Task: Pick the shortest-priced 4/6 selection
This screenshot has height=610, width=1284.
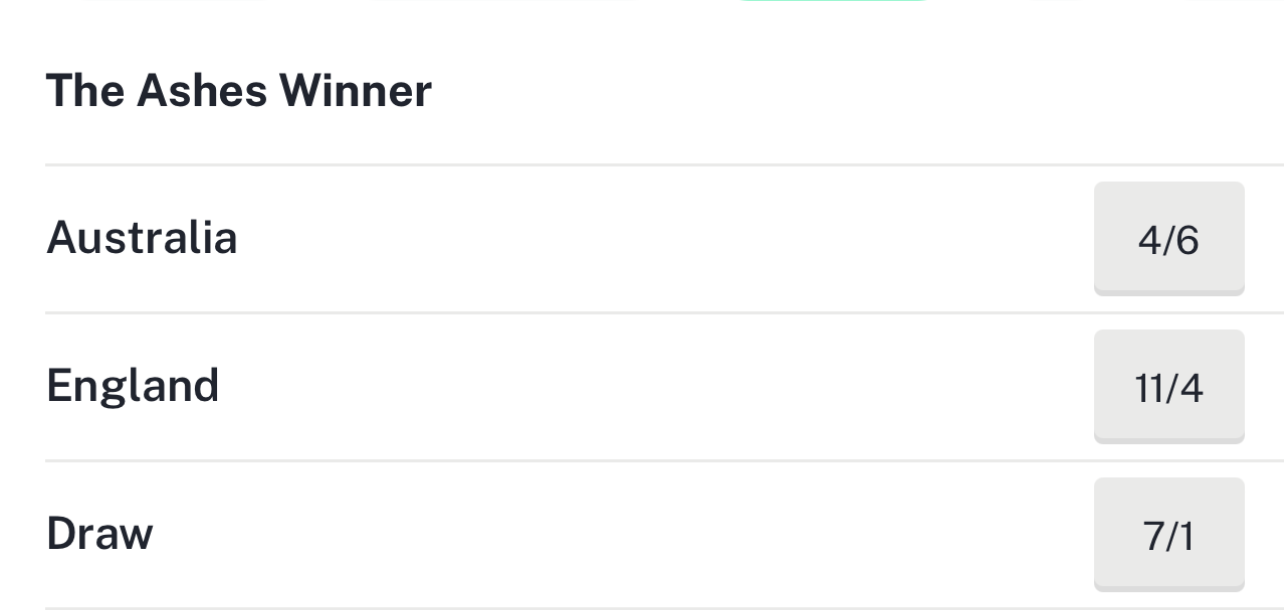Action: click(1168, 239)
